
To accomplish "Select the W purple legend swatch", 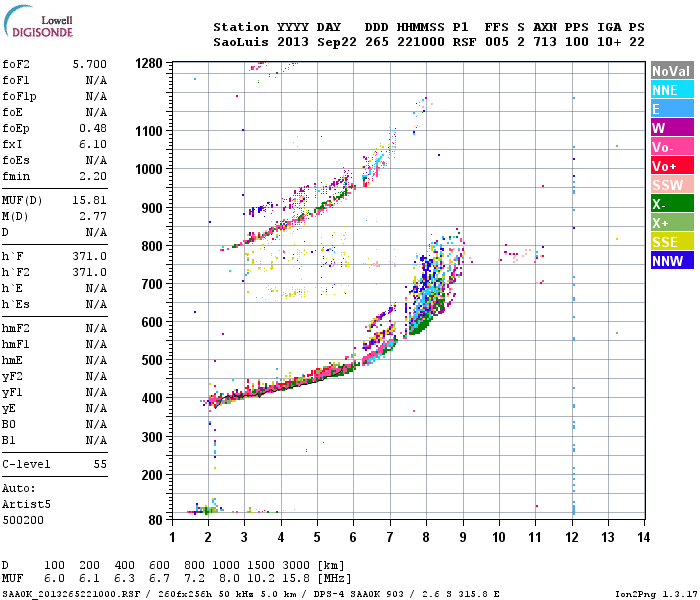I will [x=672, y=128].
